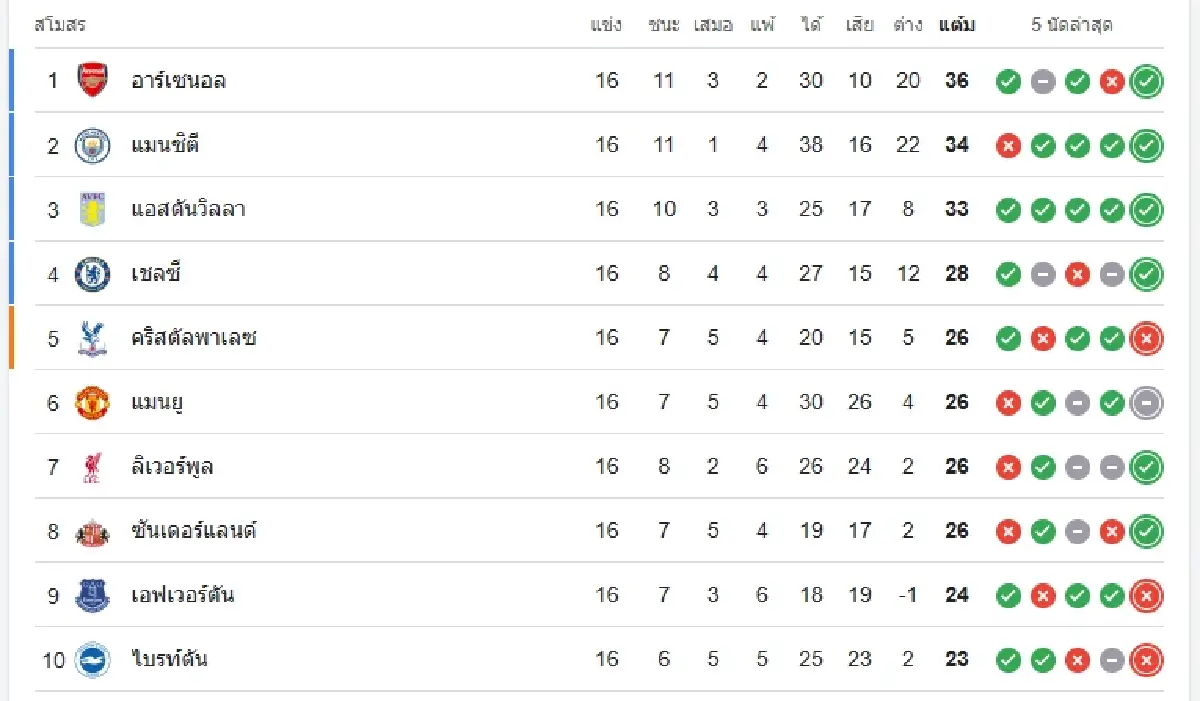Screen dimensions: 1200x701
Task: Click the แต้ม points column header
Action: tap(957, 25)
